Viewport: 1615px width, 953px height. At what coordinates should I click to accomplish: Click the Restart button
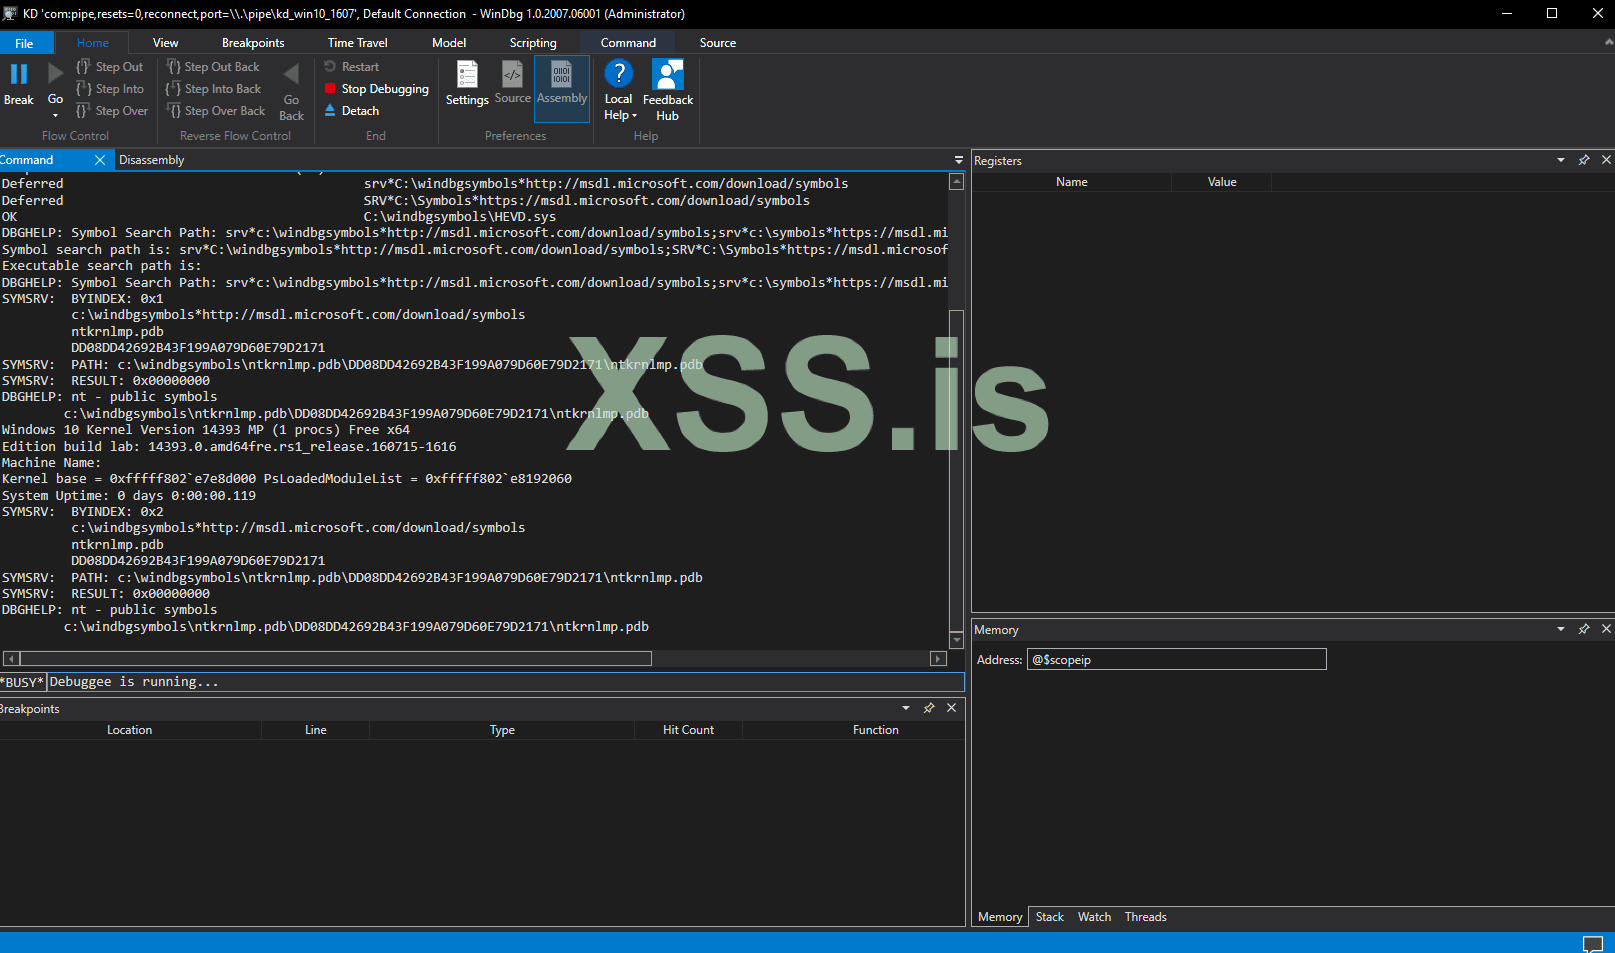pos(352,67)
